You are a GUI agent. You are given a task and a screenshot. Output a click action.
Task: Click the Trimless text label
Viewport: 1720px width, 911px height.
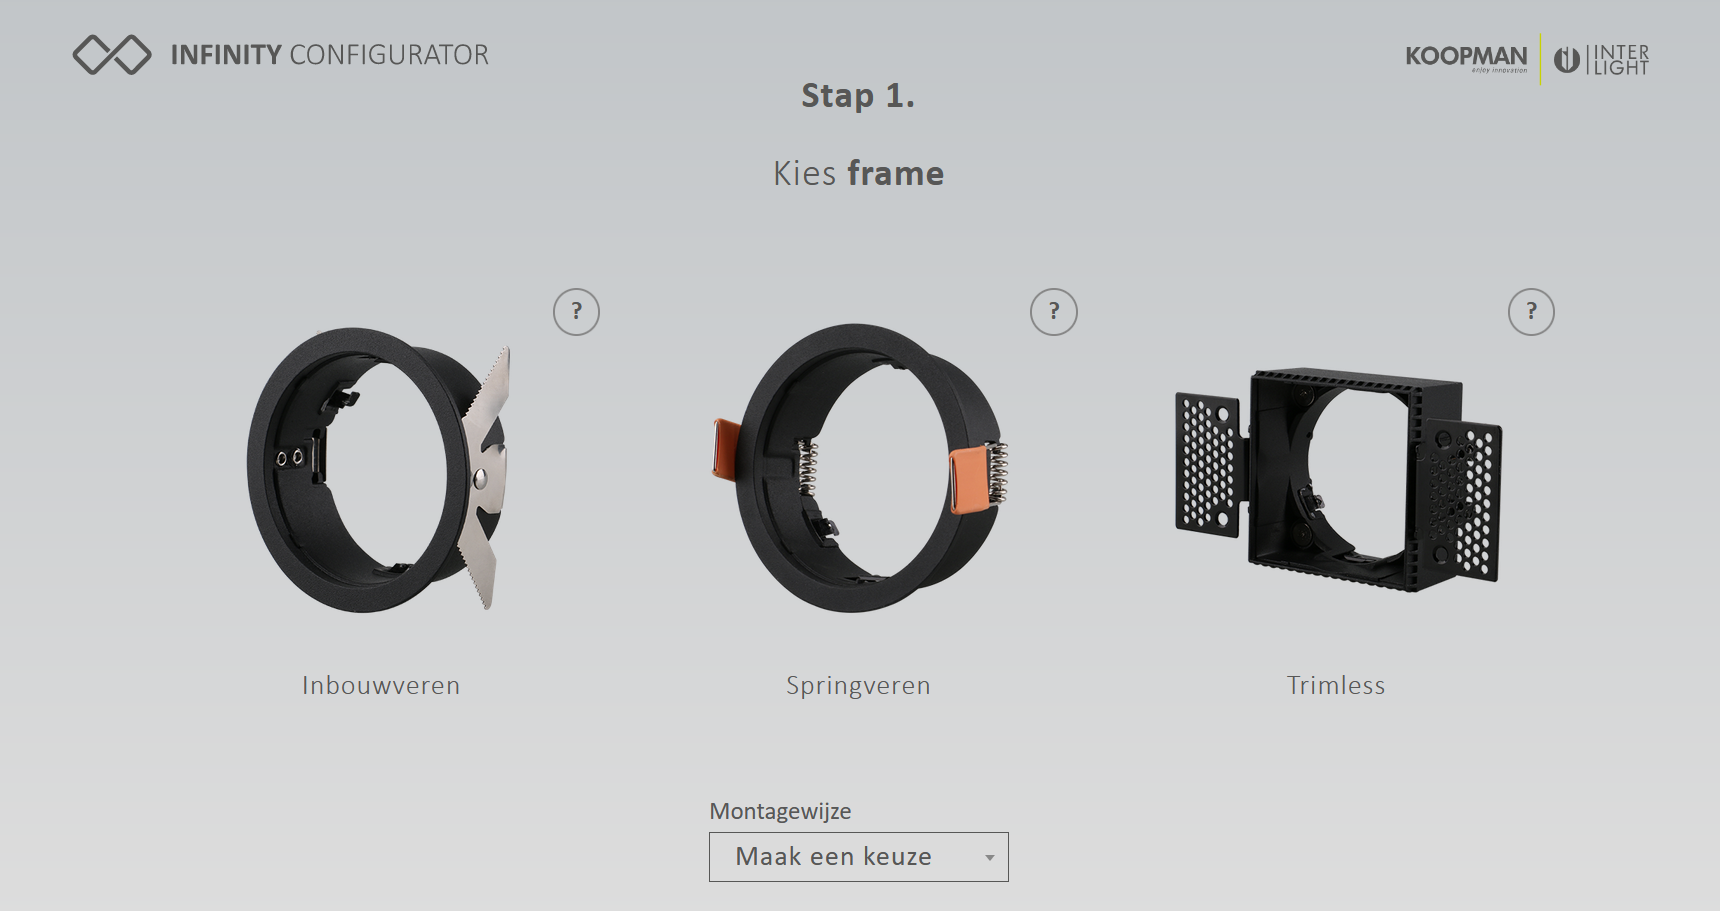[x=1336, y=685]
